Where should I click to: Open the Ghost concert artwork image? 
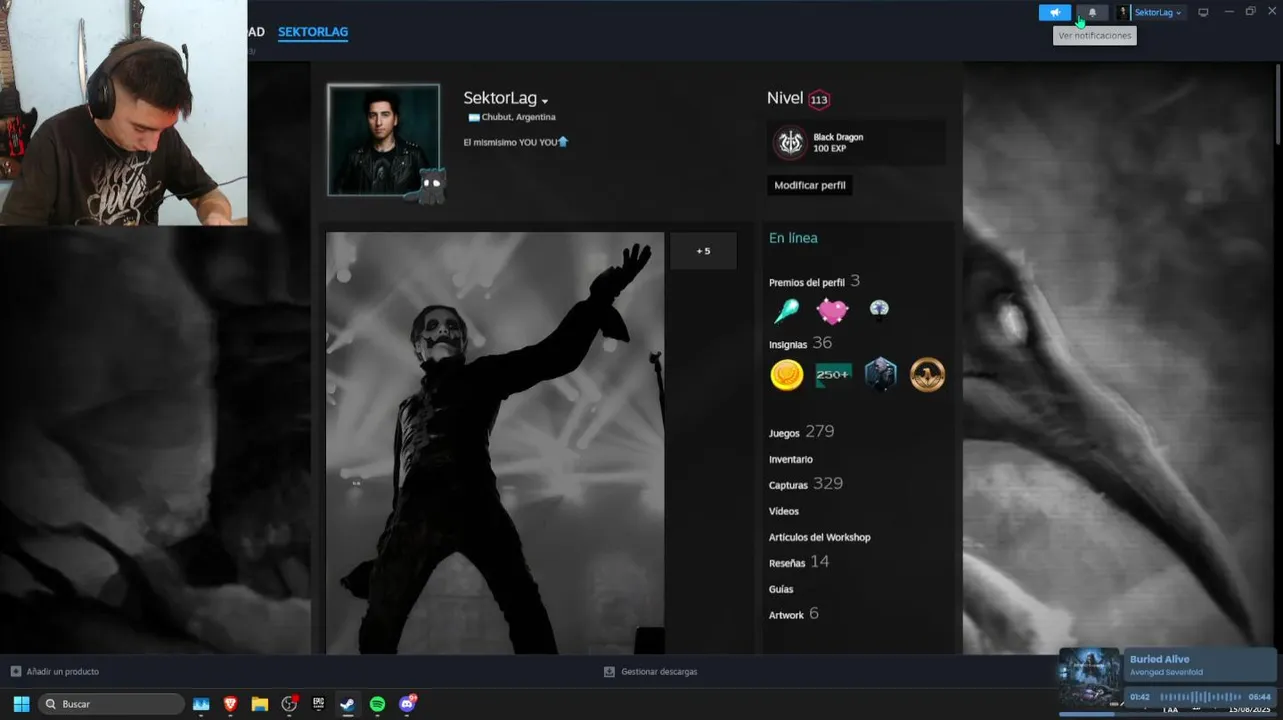pyautogui.click(x=495, y=443)
